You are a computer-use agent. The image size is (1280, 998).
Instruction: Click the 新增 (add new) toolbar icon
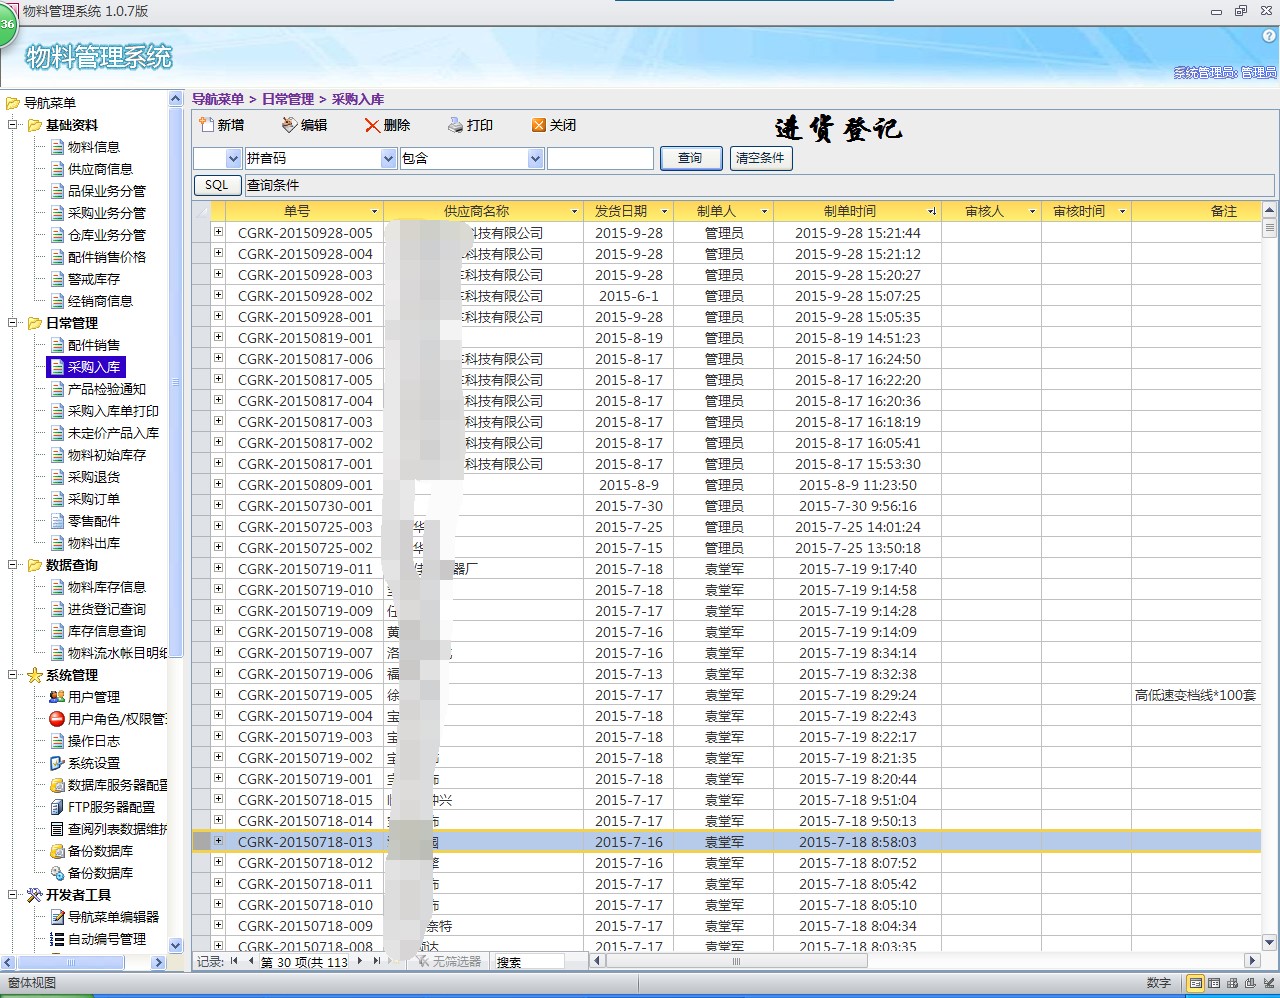tap(207, 125)
